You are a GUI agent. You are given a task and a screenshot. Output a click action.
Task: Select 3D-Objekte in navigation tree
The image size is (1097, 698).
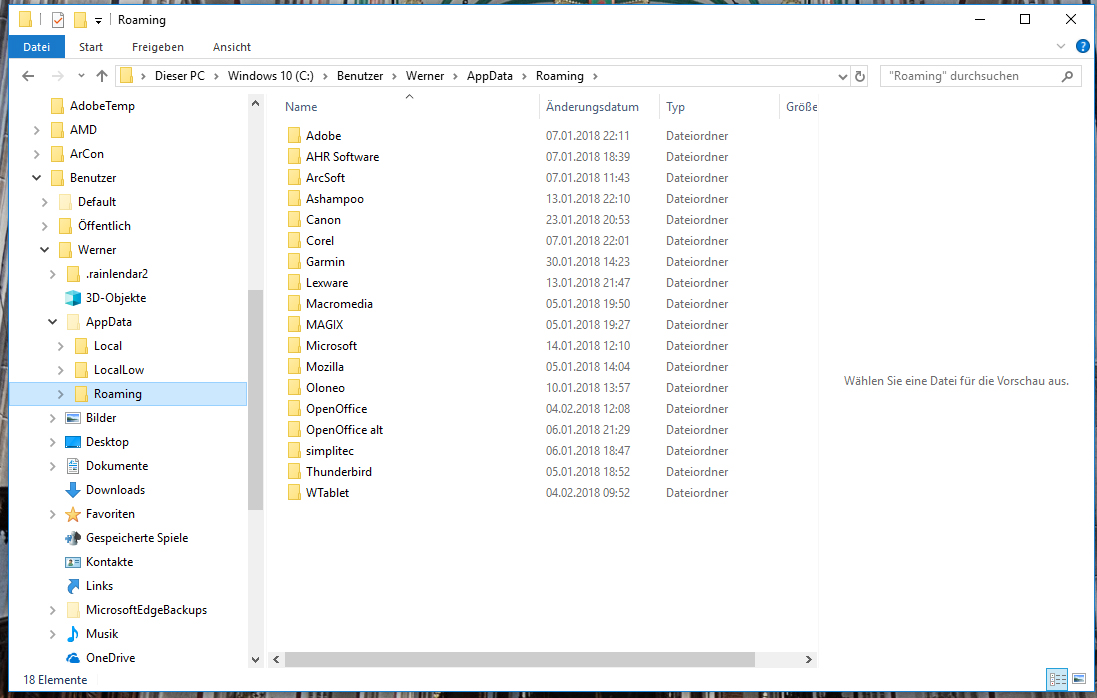pyautogui.click(x=115, y=298)
